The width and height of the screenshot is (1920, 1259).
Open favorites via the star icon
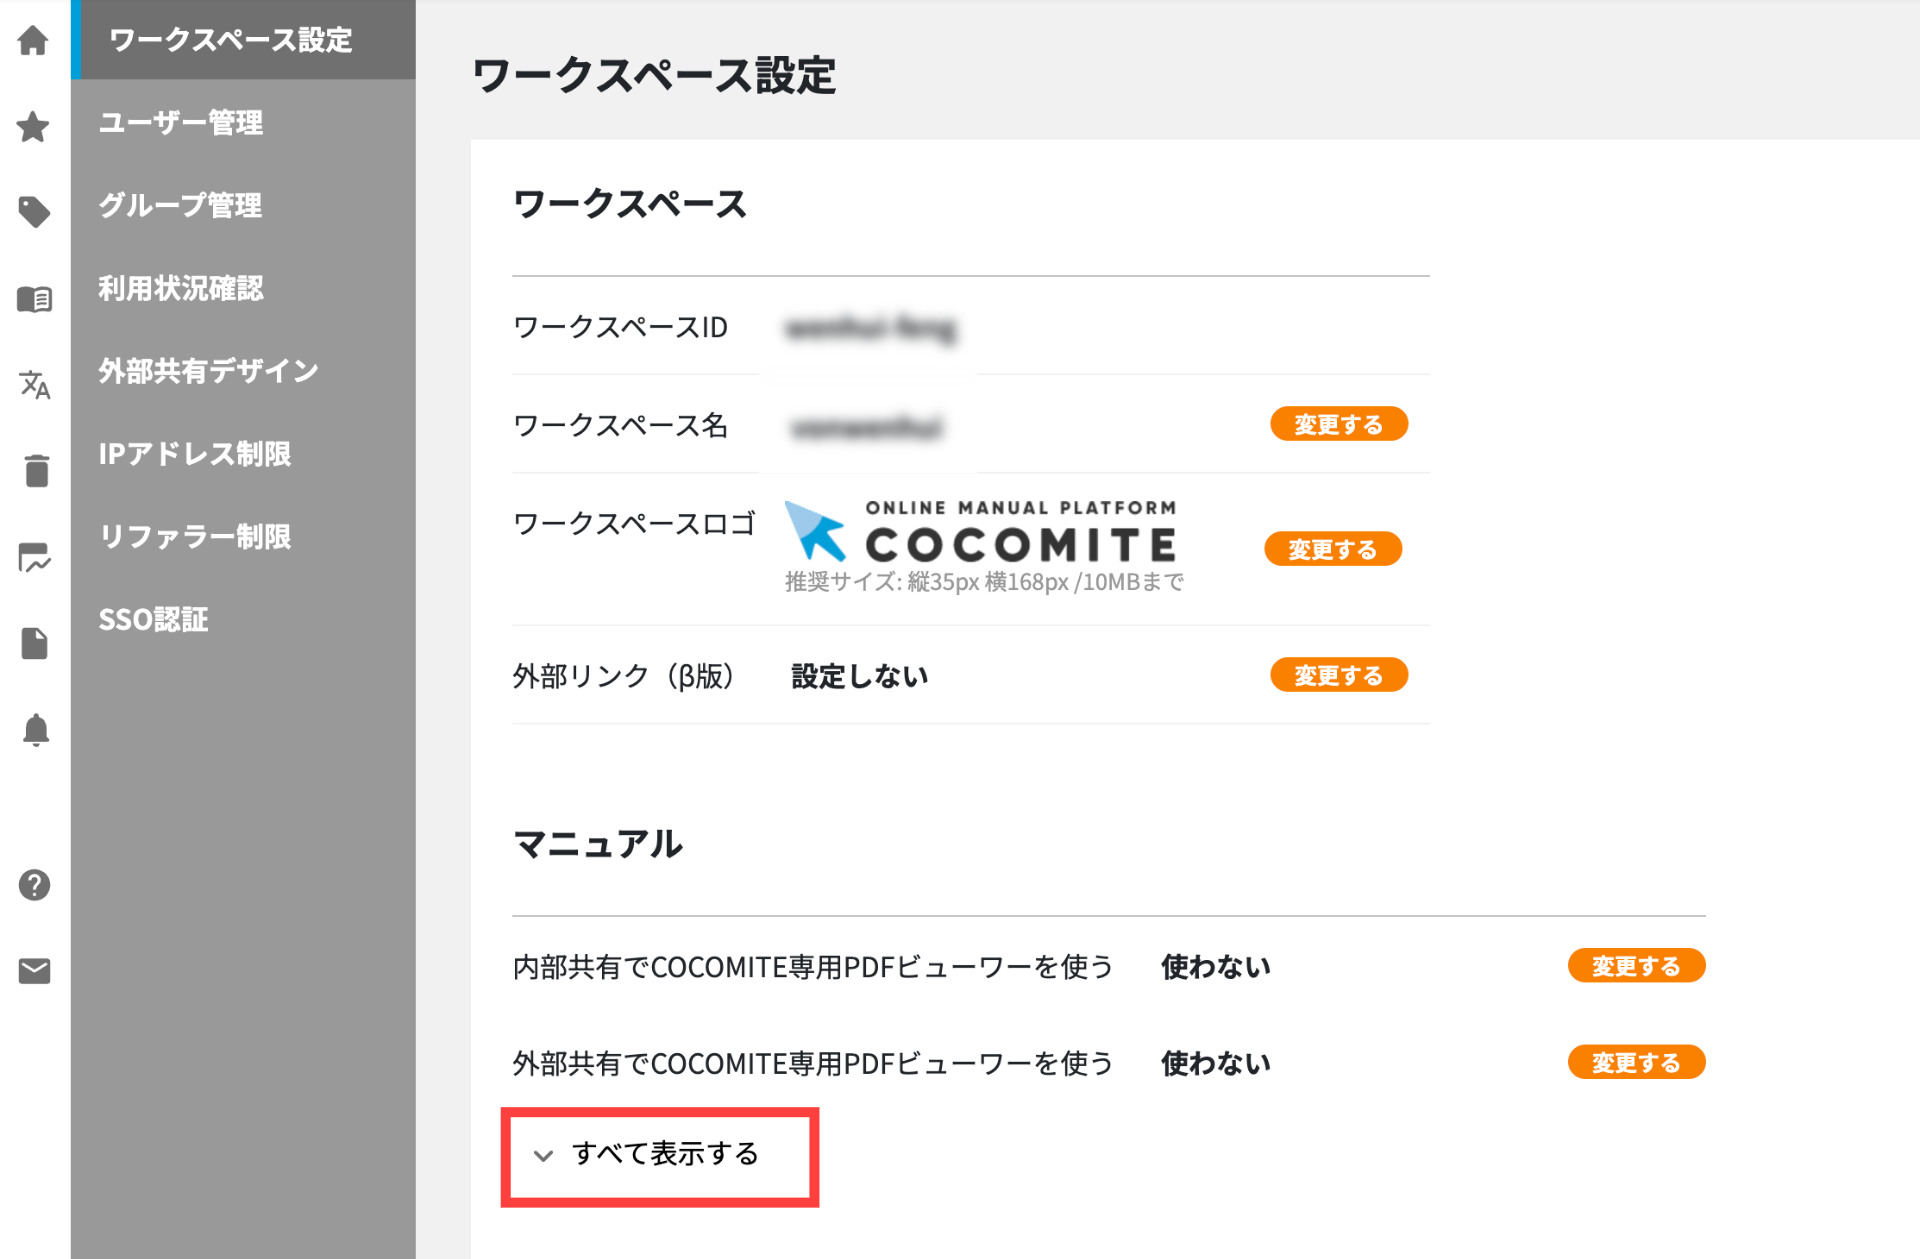pyautogui.click(x=34, y=127)
